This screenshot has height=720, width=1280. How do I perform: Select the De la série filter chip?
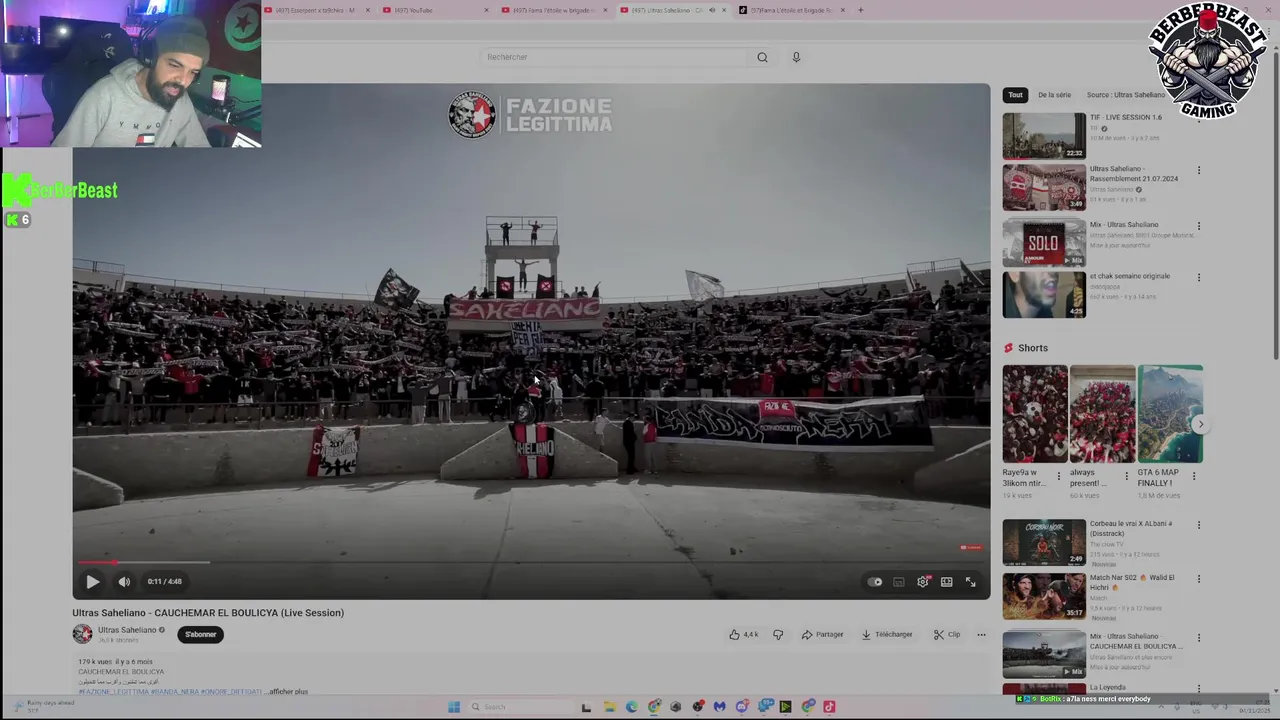point(1054,95)
